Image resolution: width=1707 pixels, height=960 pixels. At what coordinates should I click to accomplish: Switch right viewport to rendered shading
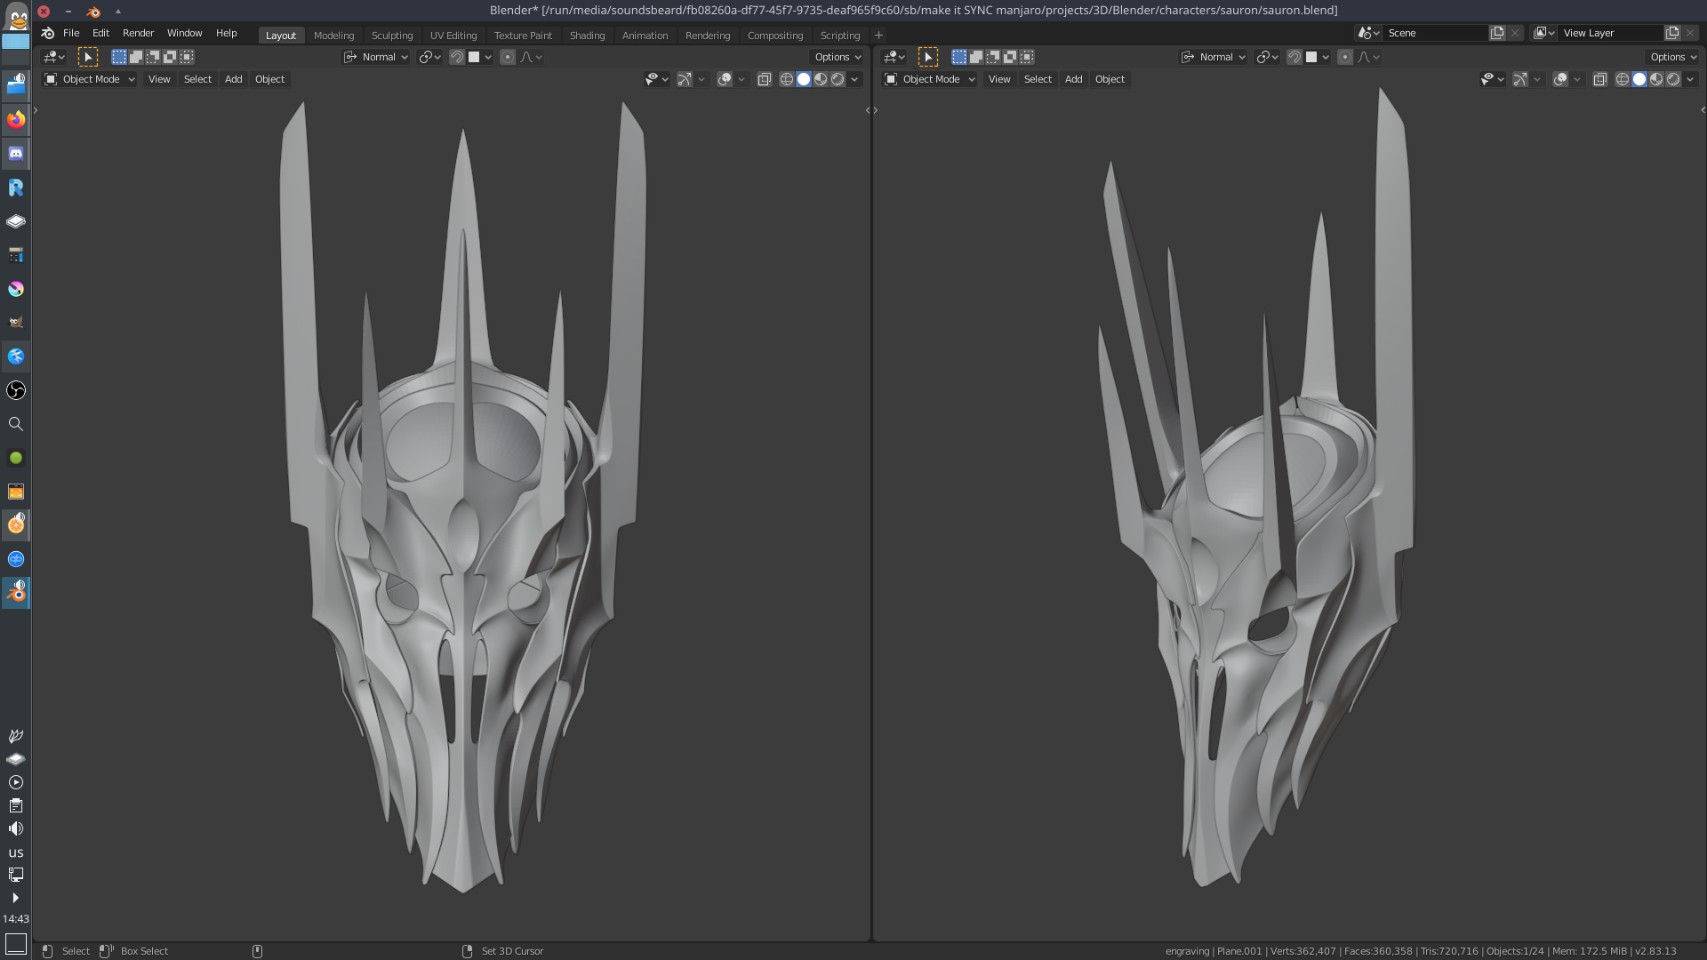(x=1674, y=79)
